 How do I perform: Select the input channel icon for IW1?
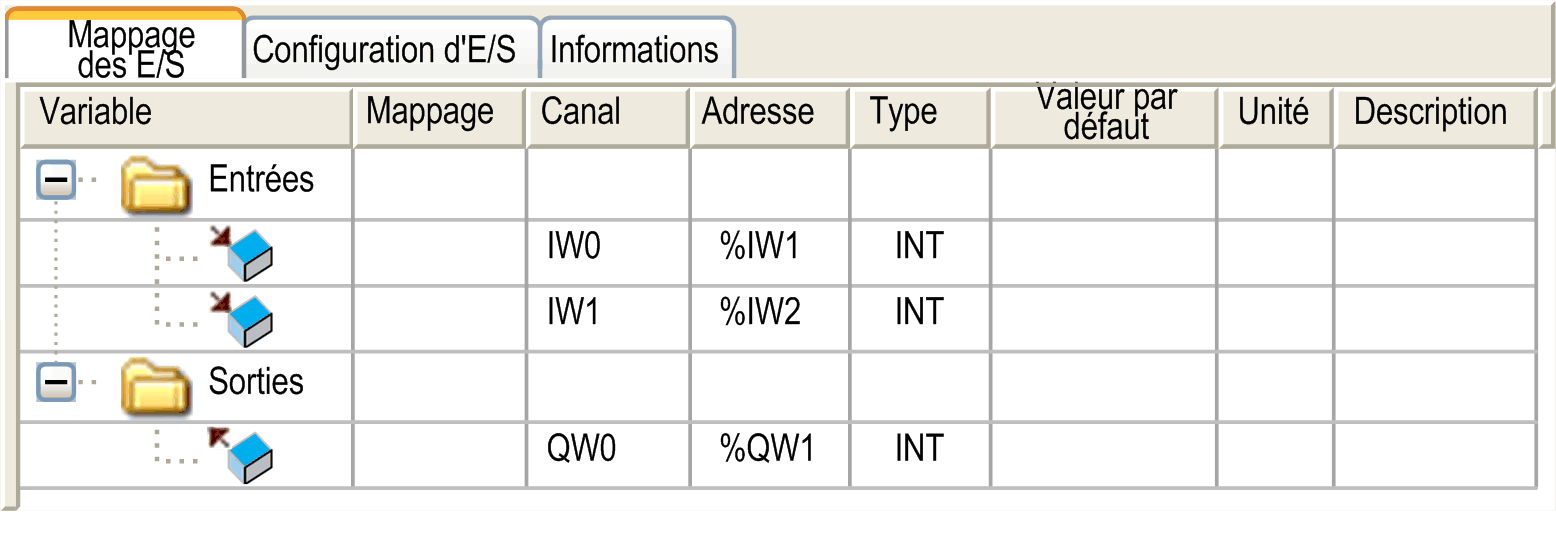(241, 319)
